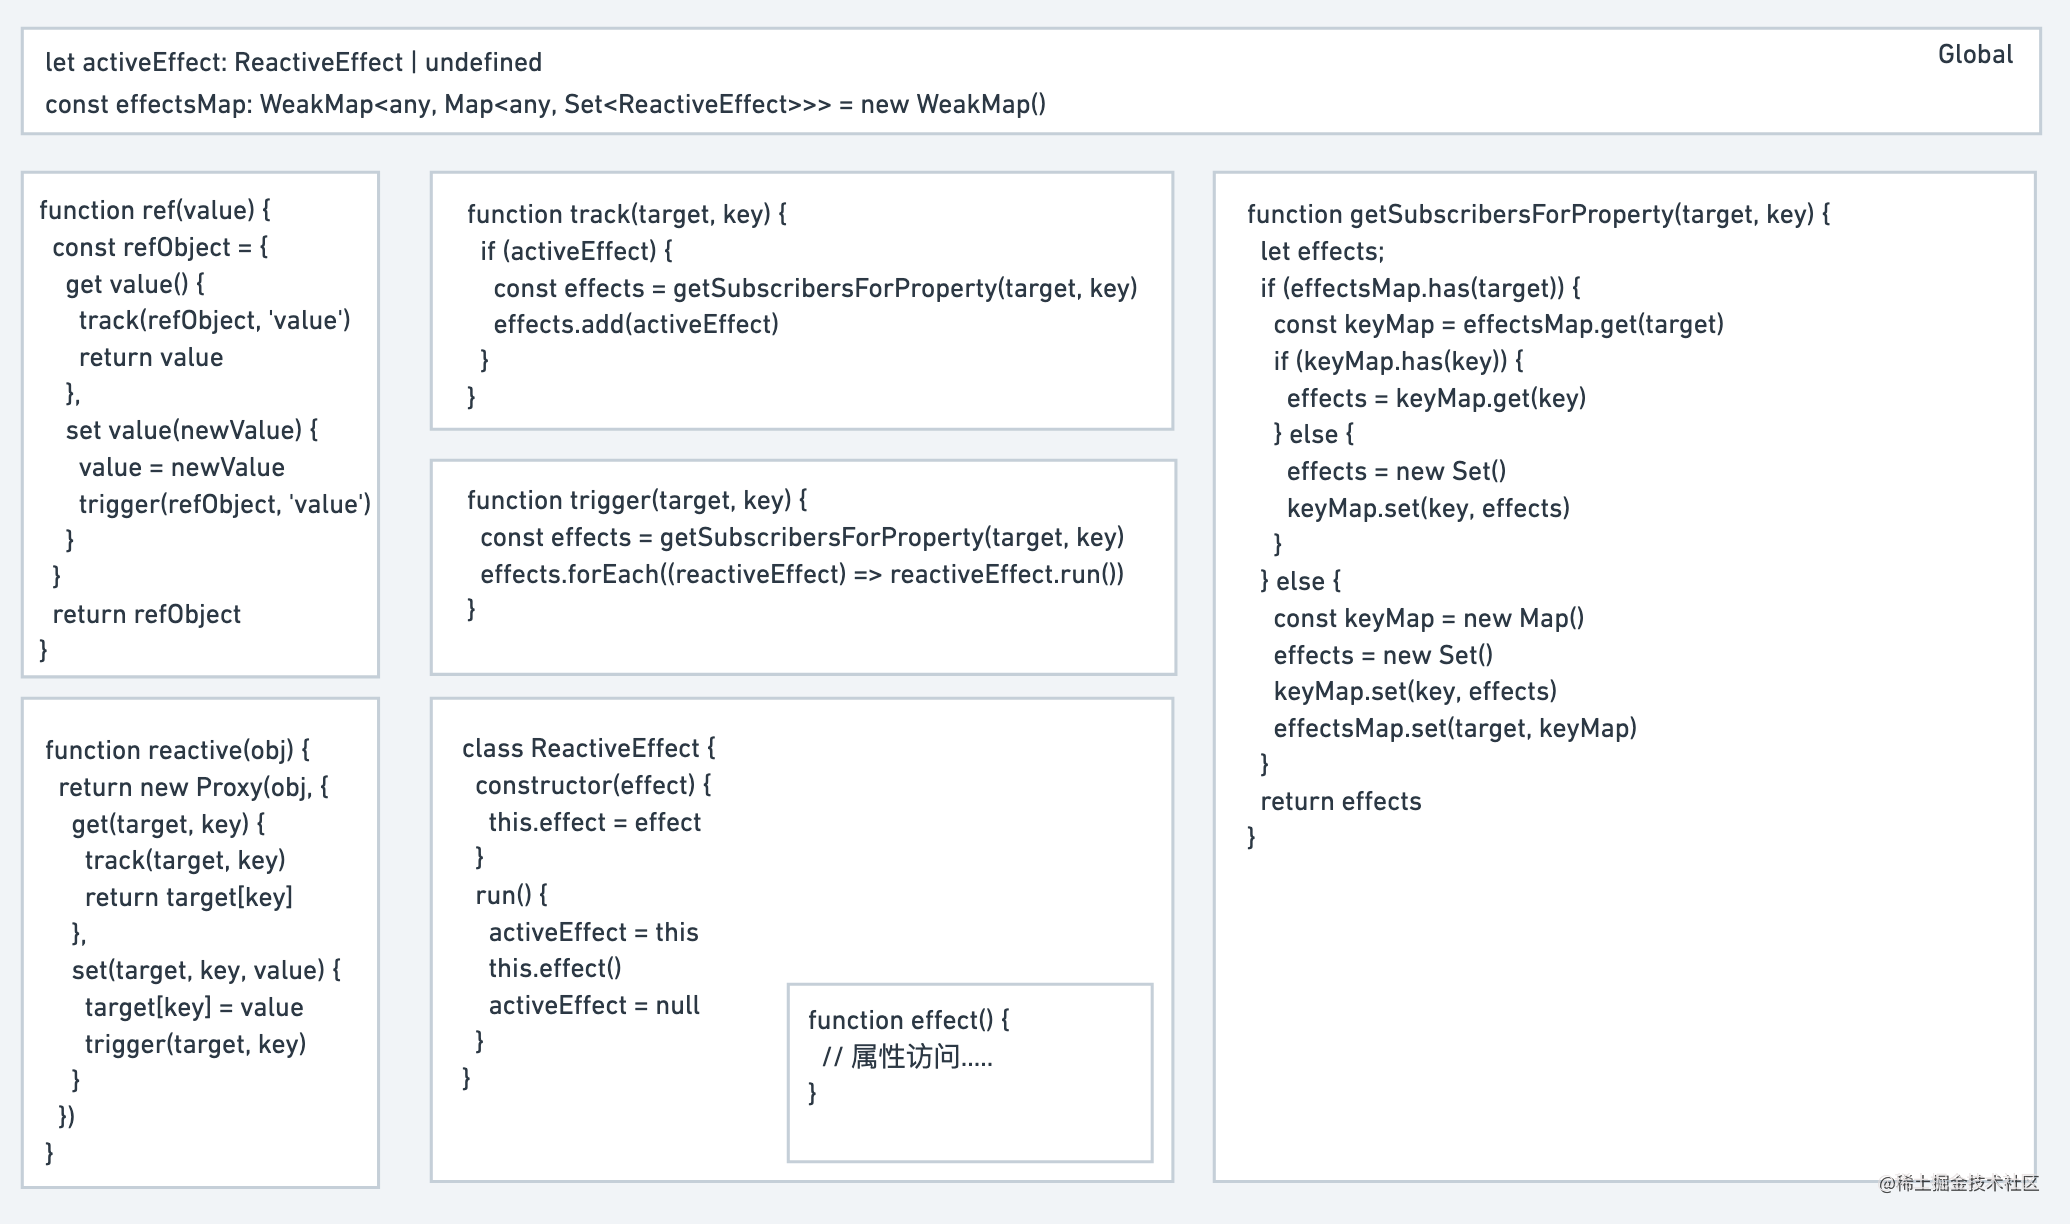Click the '@稀土掘金技术社区' watermark text
2070x1224 pixels.
[1957, 1184]
